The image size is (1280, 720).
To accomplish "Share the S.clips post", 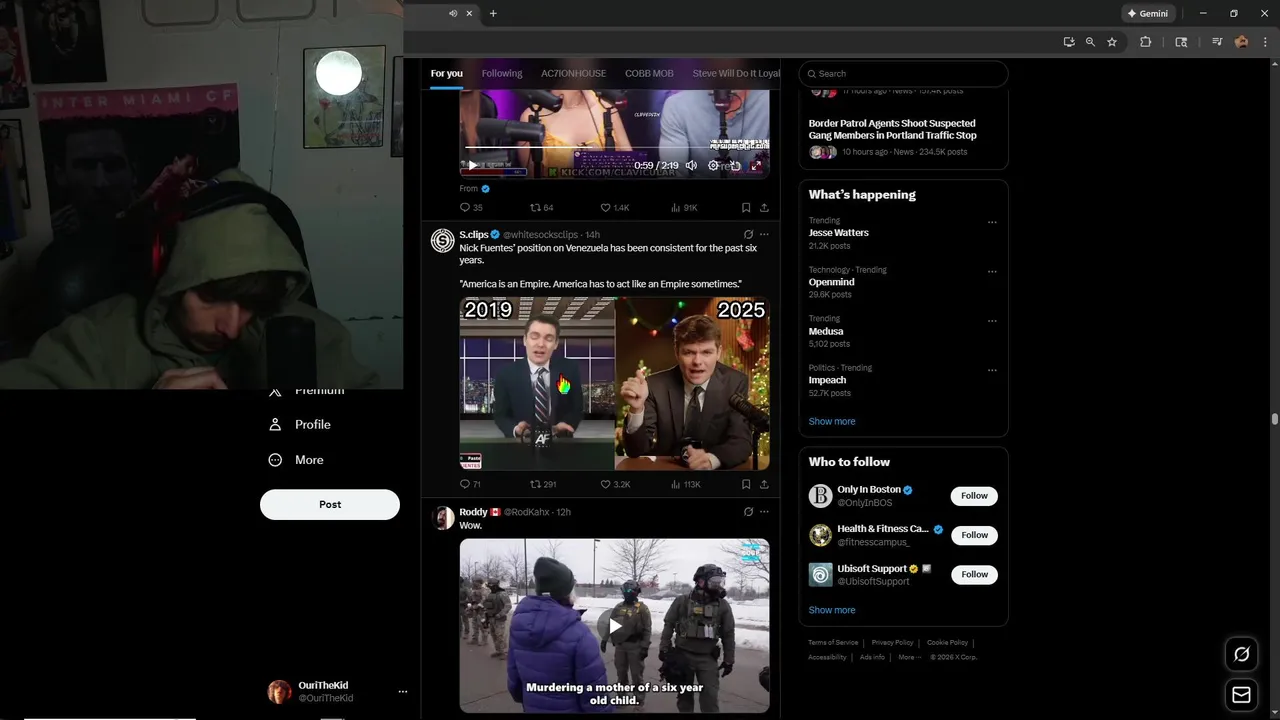I will pyautogui.click(x=764, y=484).
